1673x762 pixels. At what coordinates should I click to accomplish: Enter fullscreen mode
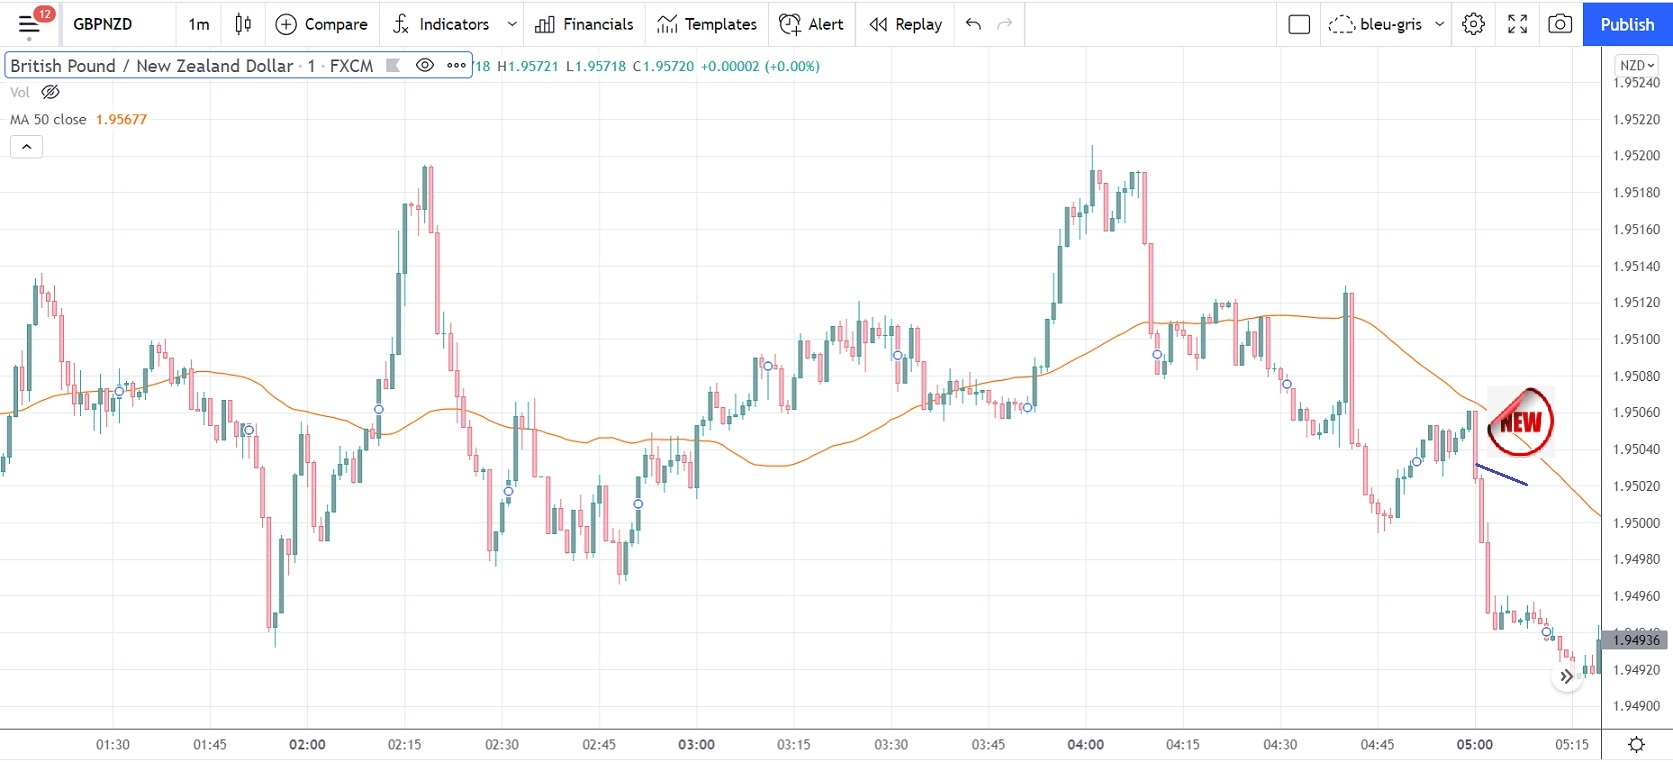pyautogui.click(x=1517, y=24)
